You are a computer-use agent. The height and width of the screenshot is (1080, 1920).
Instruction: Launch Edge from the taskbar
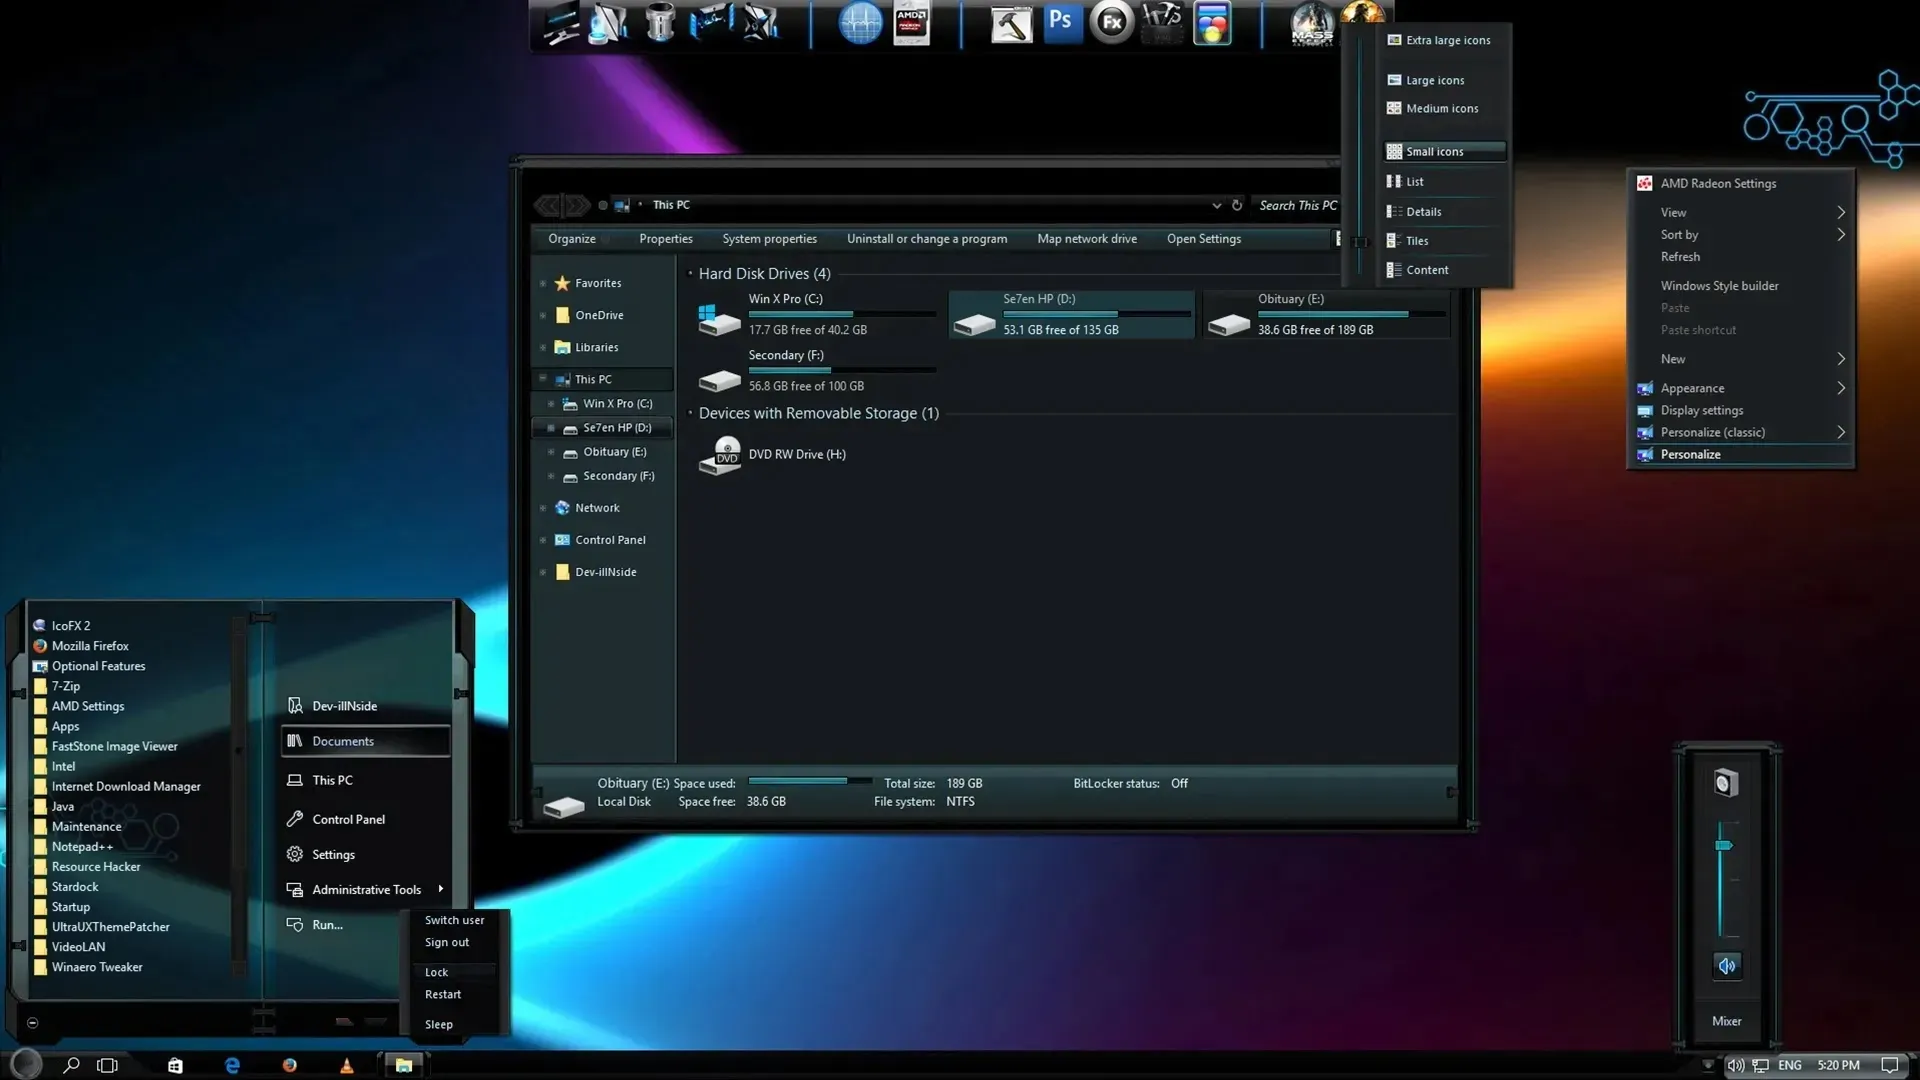pos(232,1065)
